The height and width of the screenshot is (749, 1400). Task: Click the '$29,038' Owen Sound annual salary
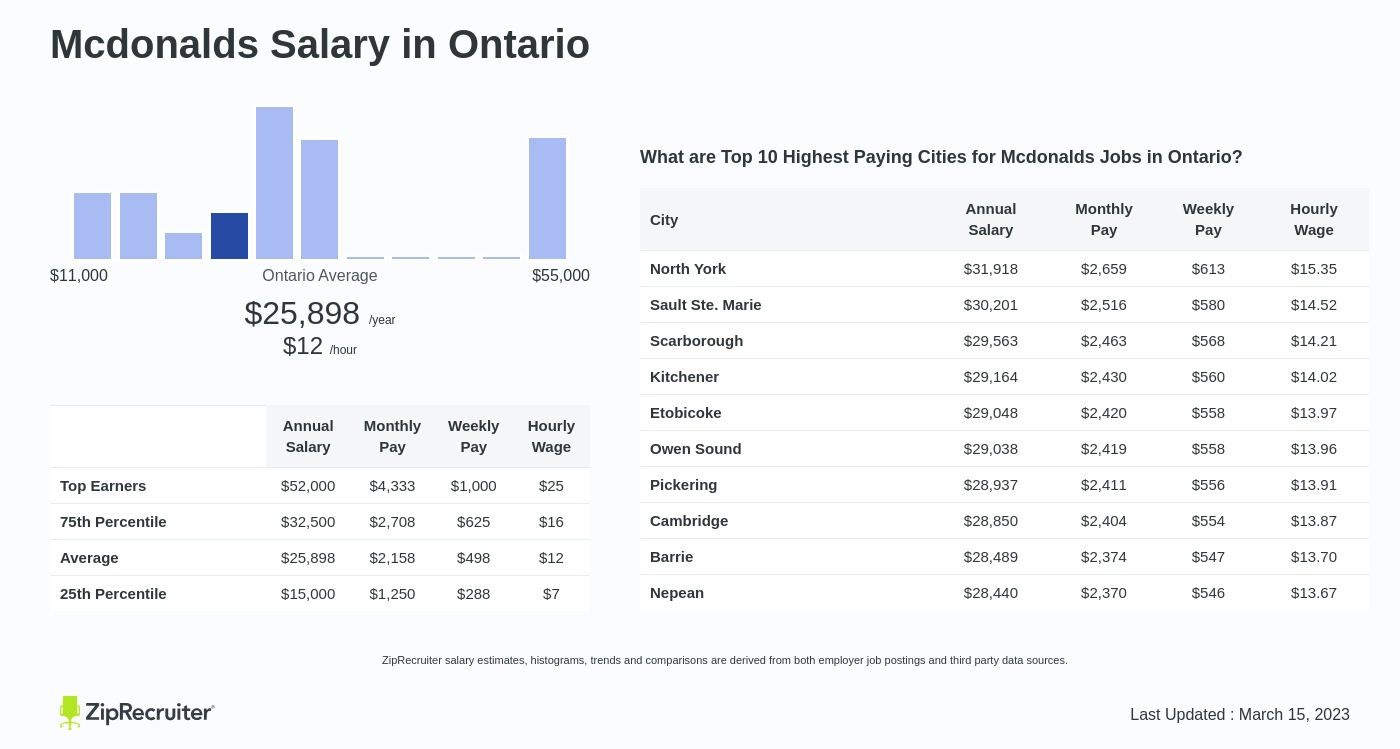(x=991, y=449)
